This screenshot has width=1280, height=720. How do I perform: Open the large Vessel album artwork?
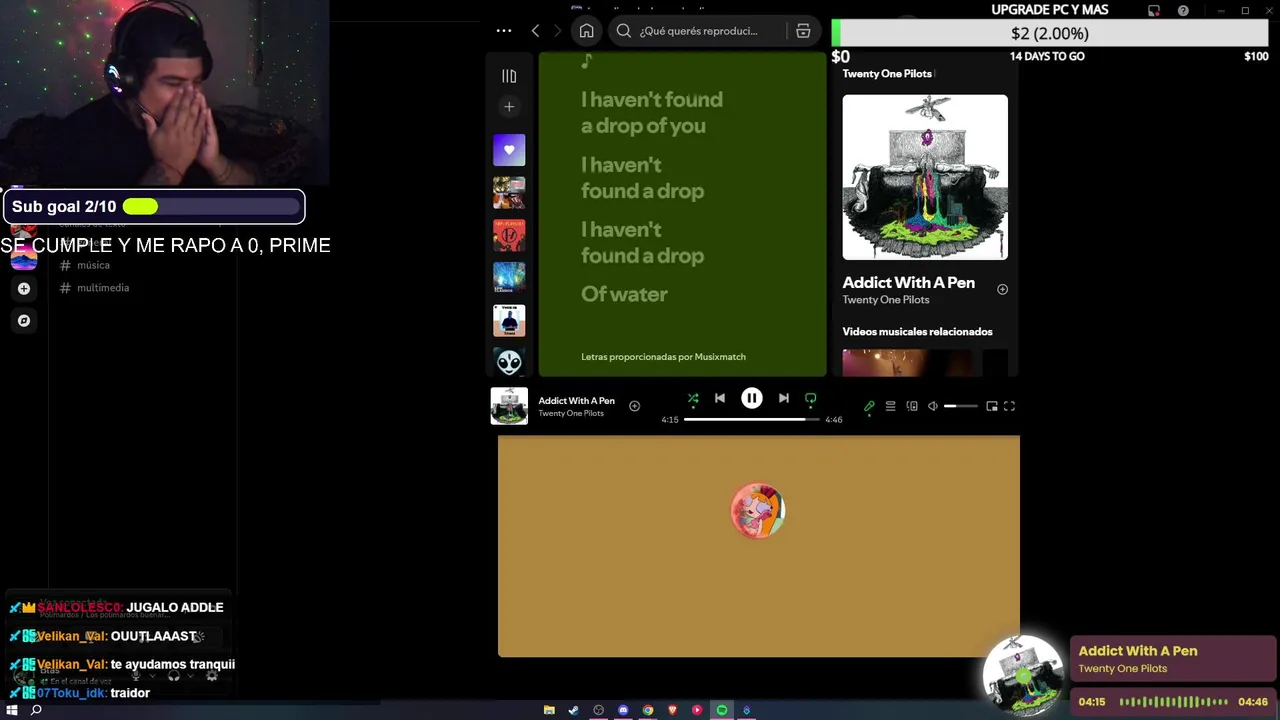point(925,177)
